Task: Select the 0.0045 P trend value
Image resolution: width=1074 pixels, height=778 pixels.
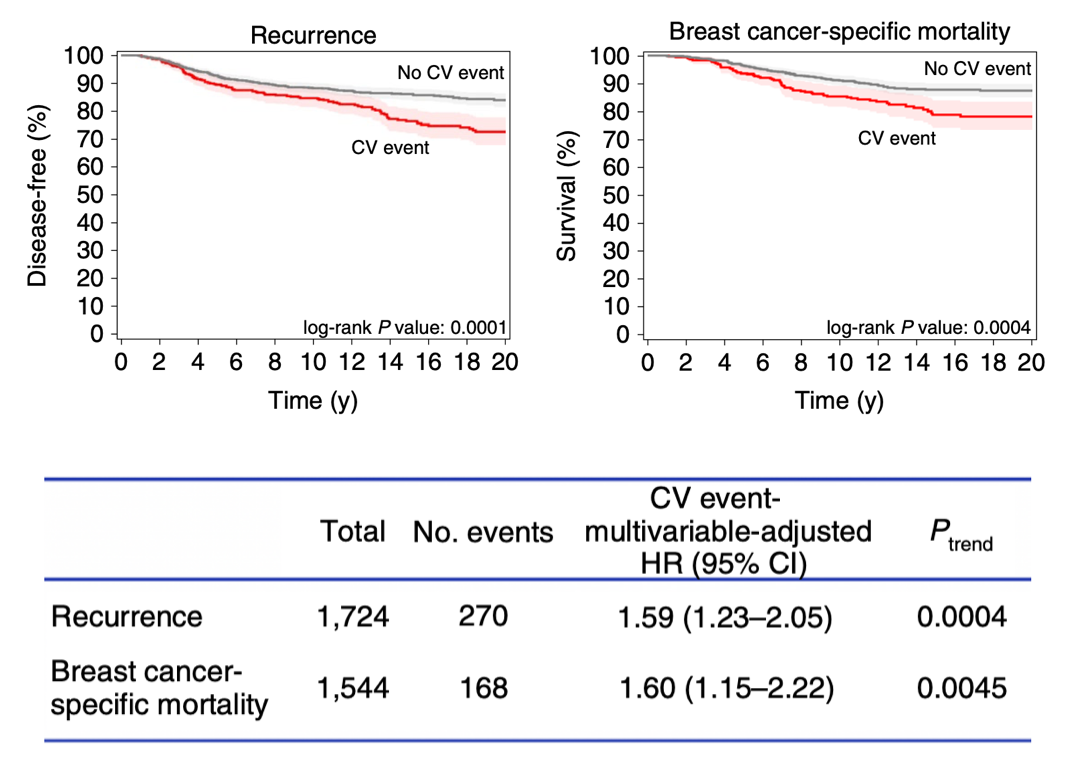Action: [x=960, y=688]
